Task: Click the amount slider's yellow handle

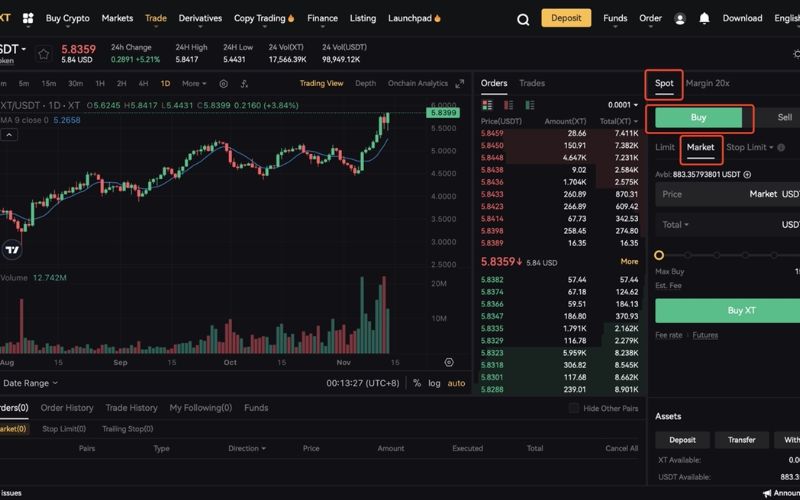Action: pos(659,255)
